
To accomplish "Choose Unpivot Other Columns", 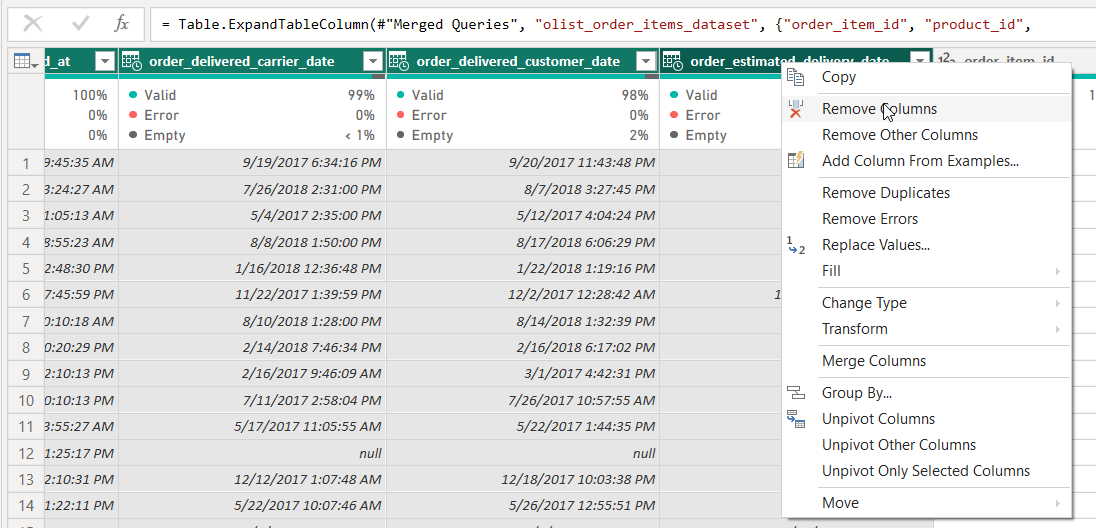I will [926, 445].
